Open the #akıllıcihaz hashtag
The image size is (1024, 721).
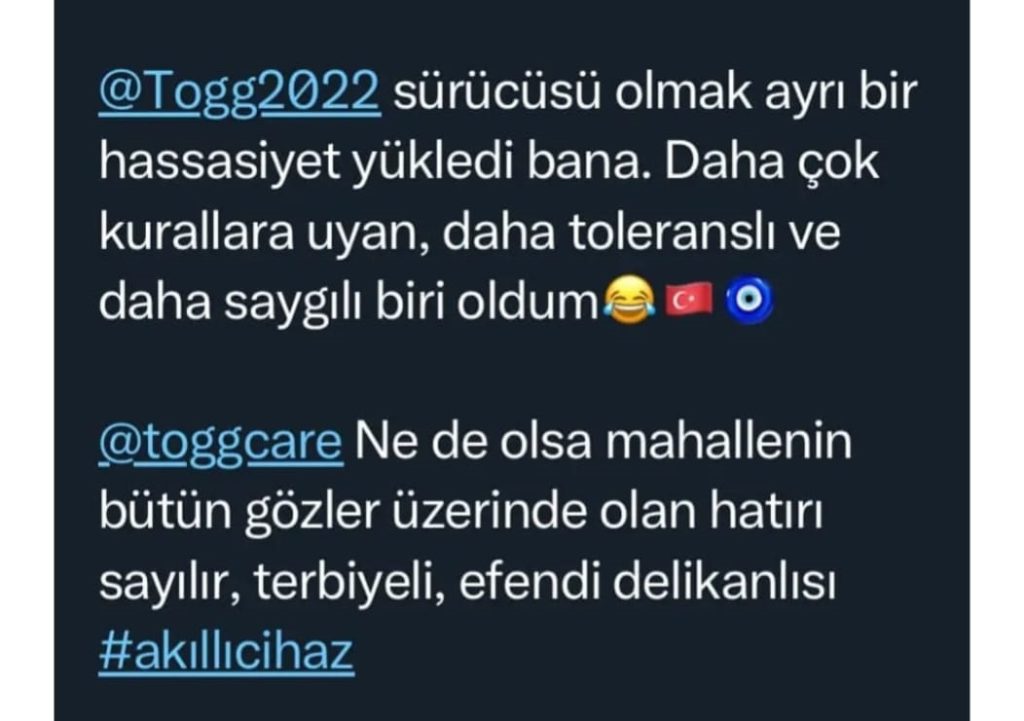227,651
